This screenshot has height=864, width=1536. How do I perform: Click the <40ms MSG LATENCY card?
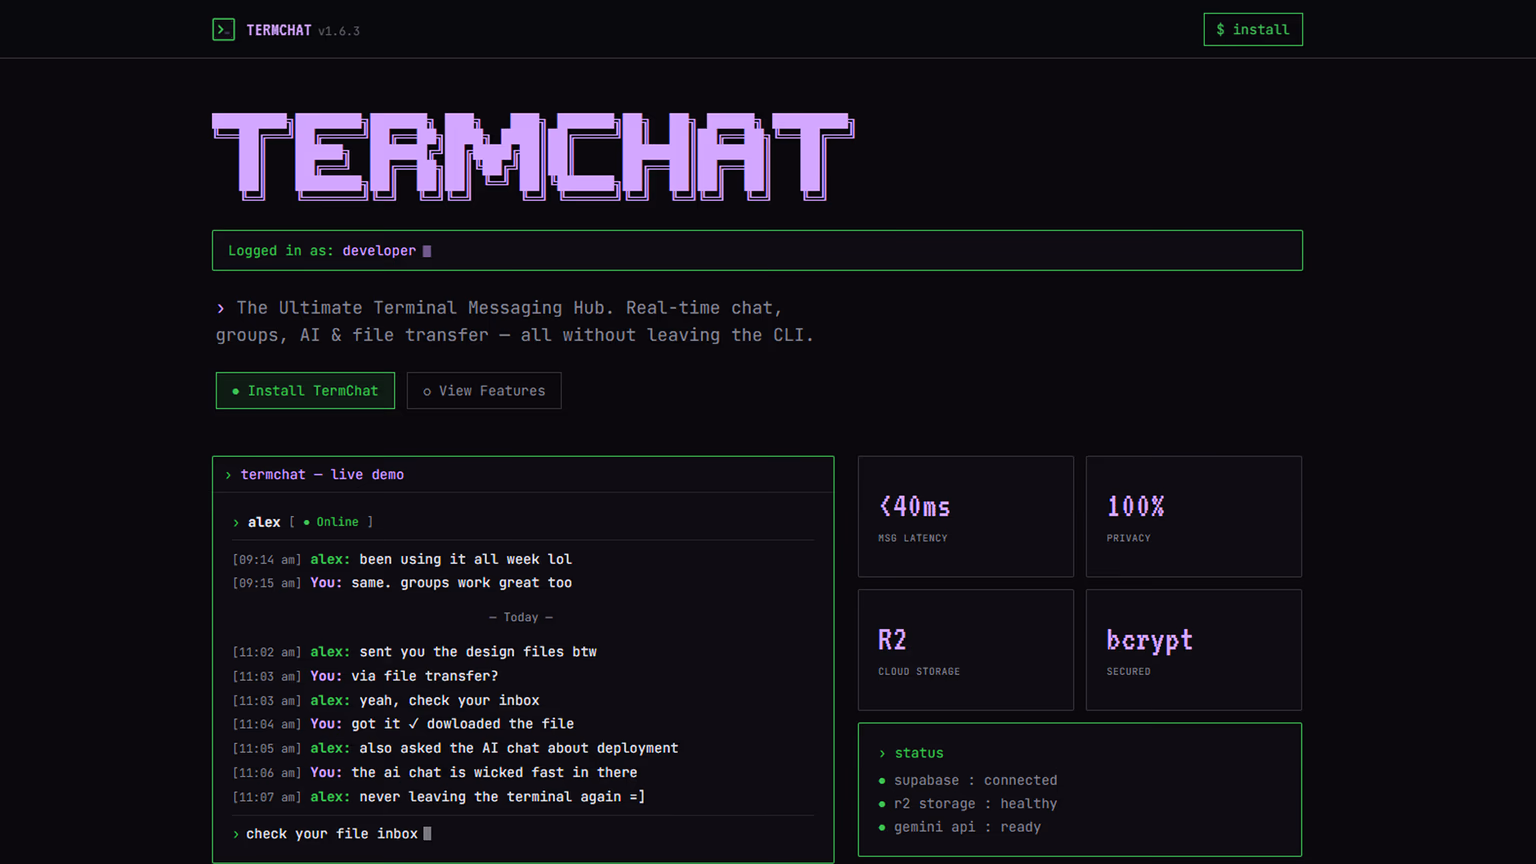966,517
